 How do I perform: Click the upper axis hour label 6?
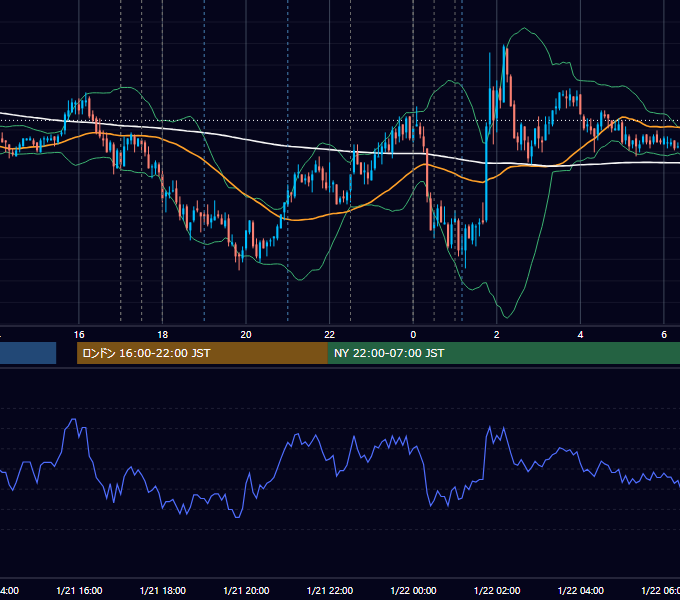click(x=664, y=335)
